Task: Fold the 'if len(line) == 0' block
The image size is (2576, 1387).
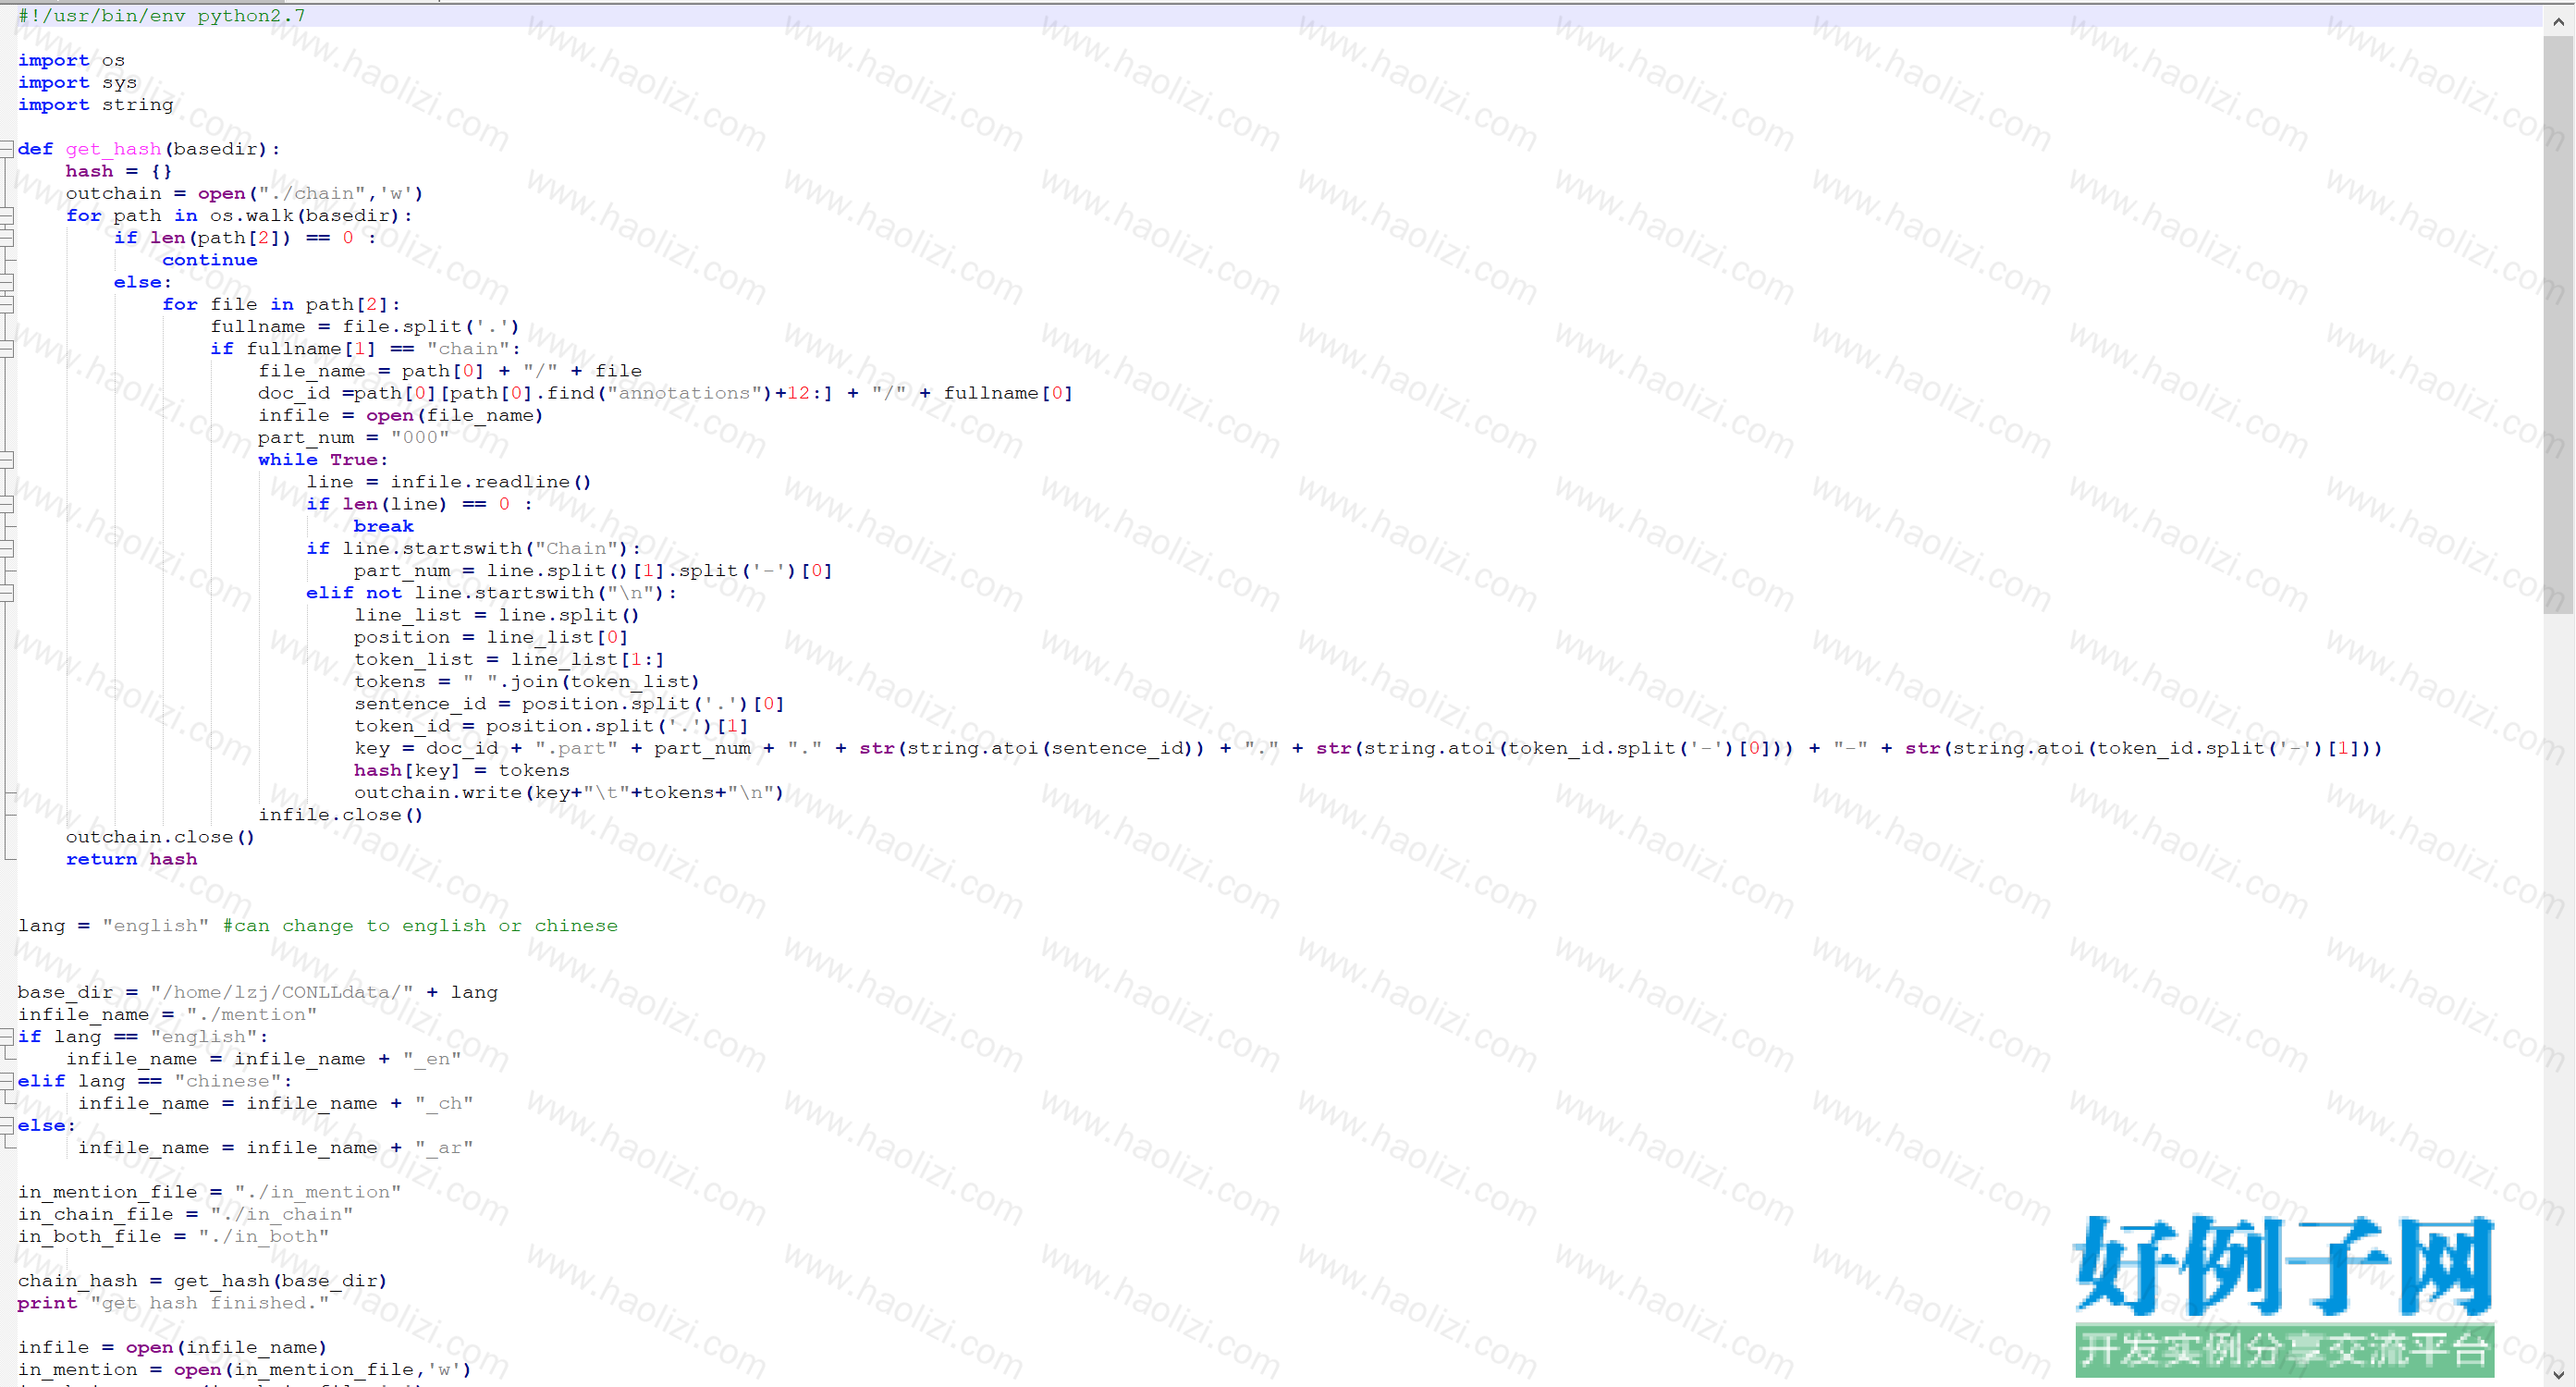Action: [7, 504]
